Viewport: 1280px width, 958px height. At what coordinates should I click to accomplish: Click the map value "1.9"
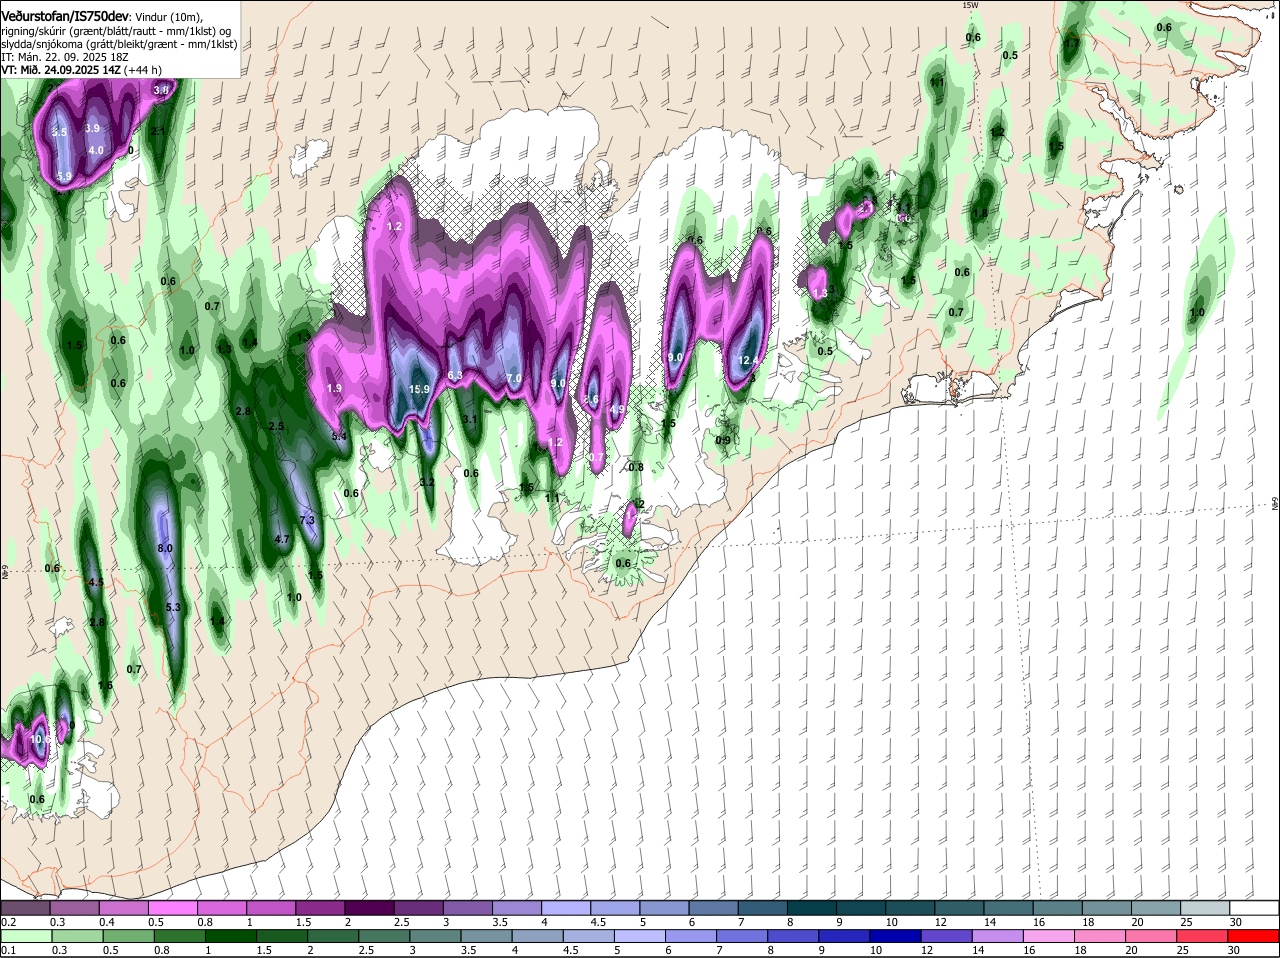coord(334,388)
